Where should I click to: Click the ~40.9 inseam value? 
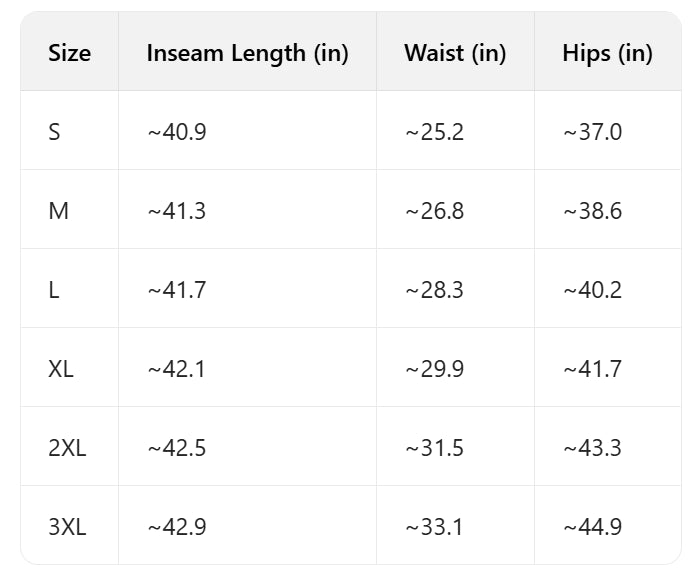(177, 131)
